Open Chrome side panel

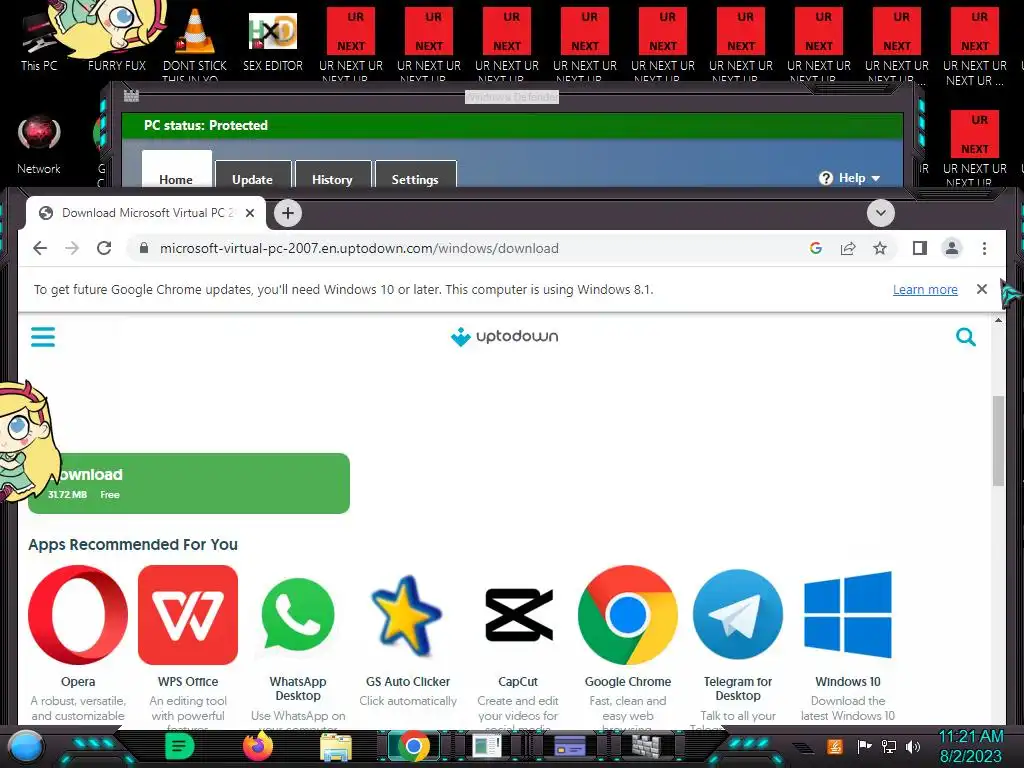coord(920,248)
